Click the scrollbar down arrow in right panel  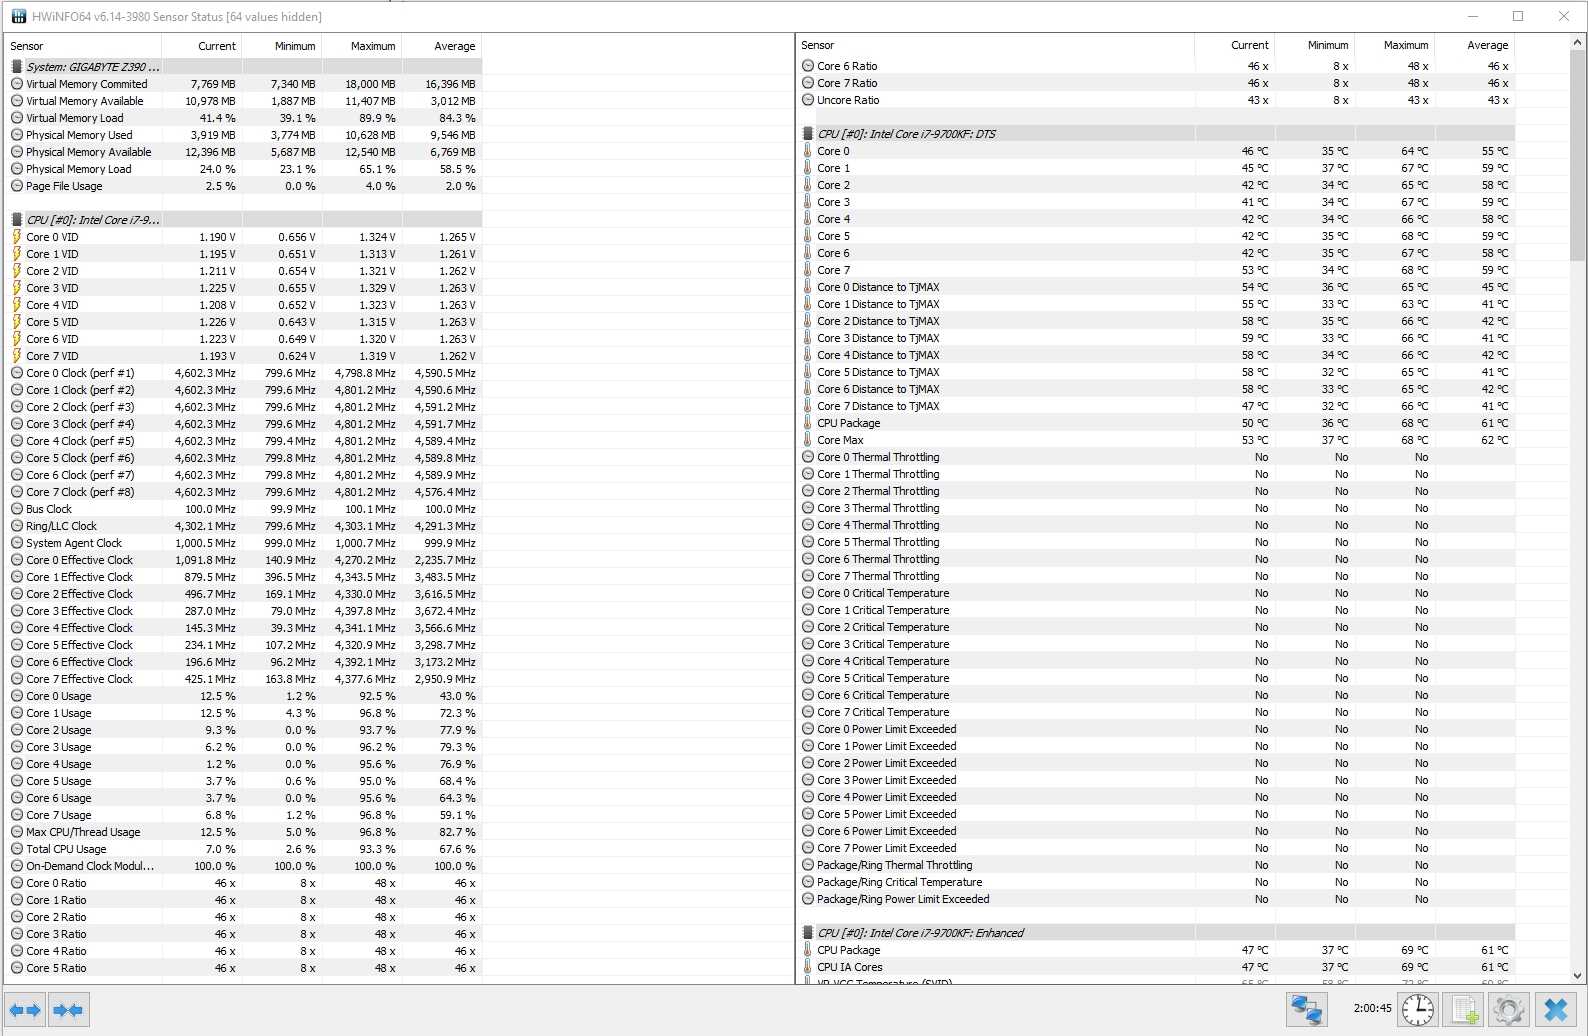(1578, 976)
